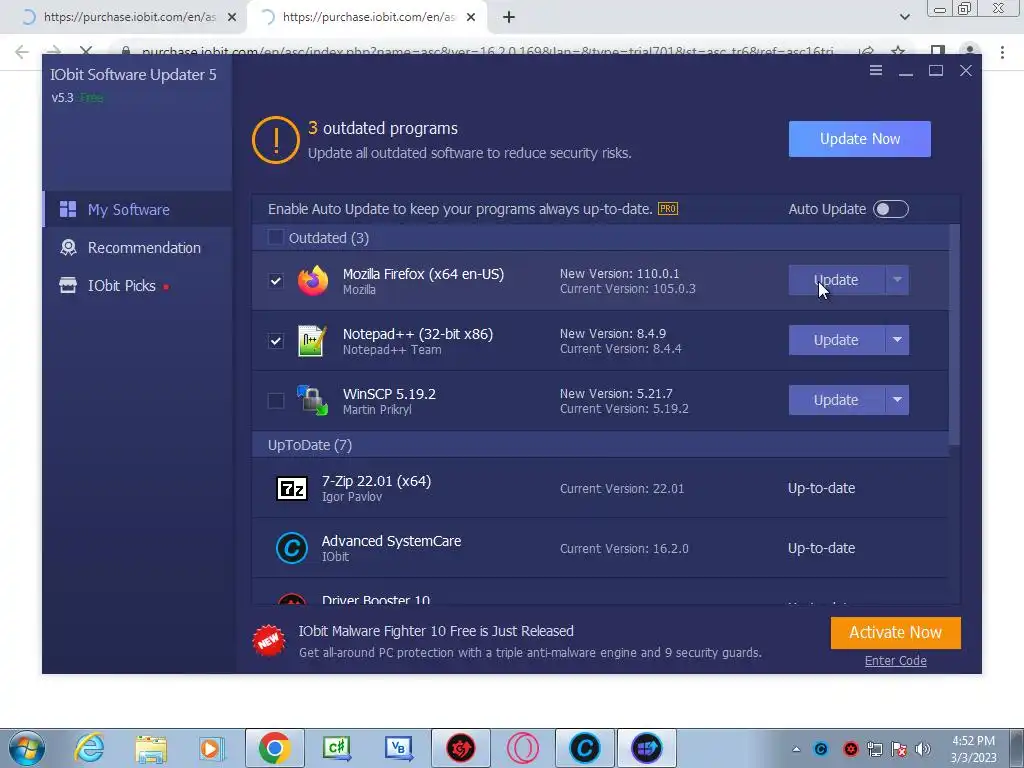
Task: Open Chrome tab search dropdown chevron
Action: point(904,17)
